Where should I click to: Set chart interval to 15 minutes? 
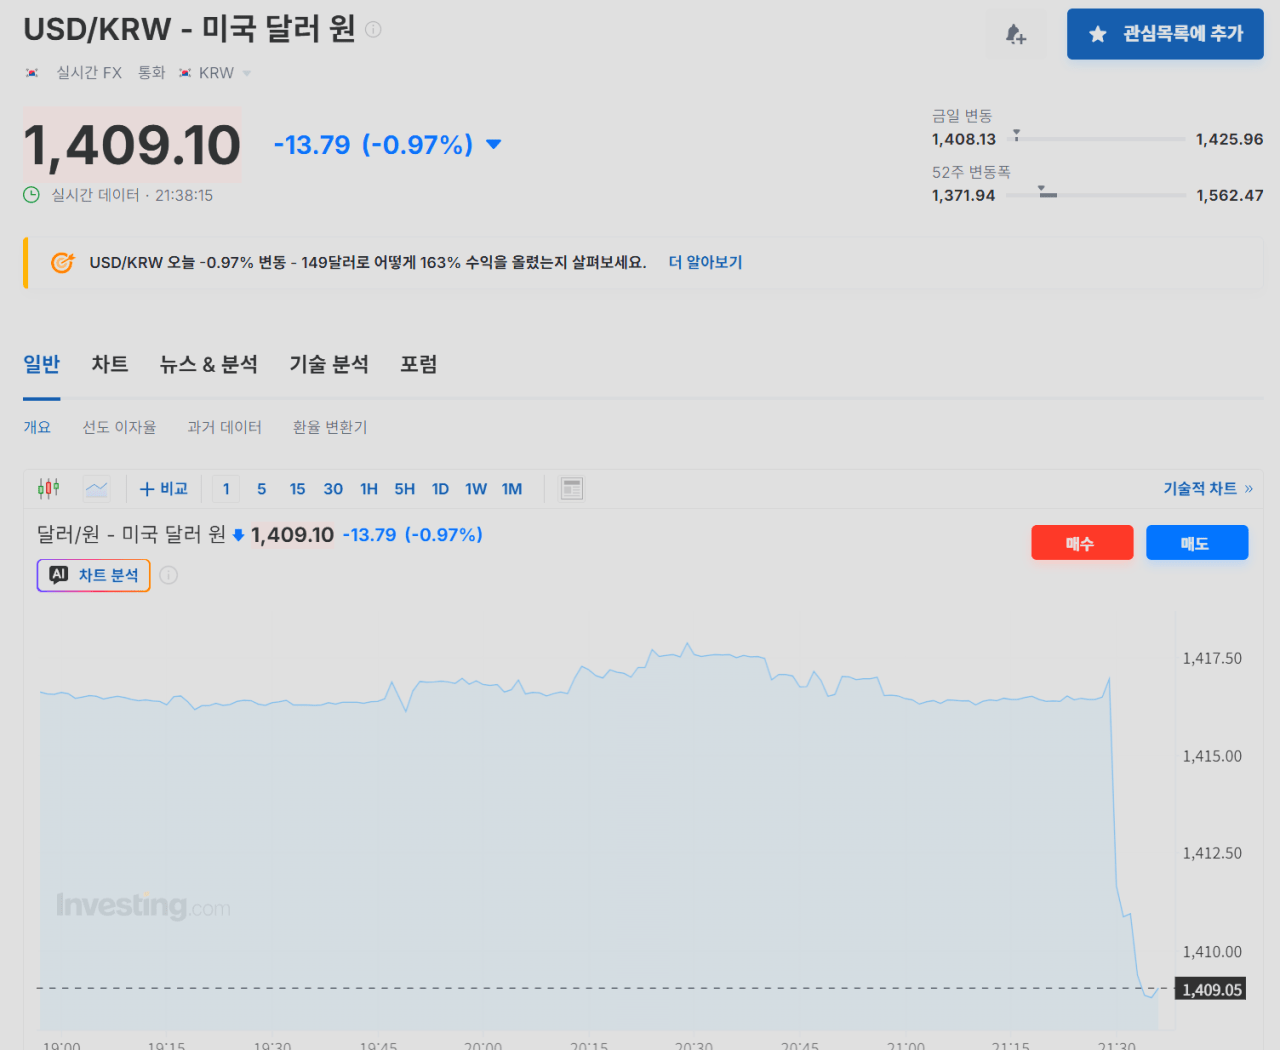(297, 489)
